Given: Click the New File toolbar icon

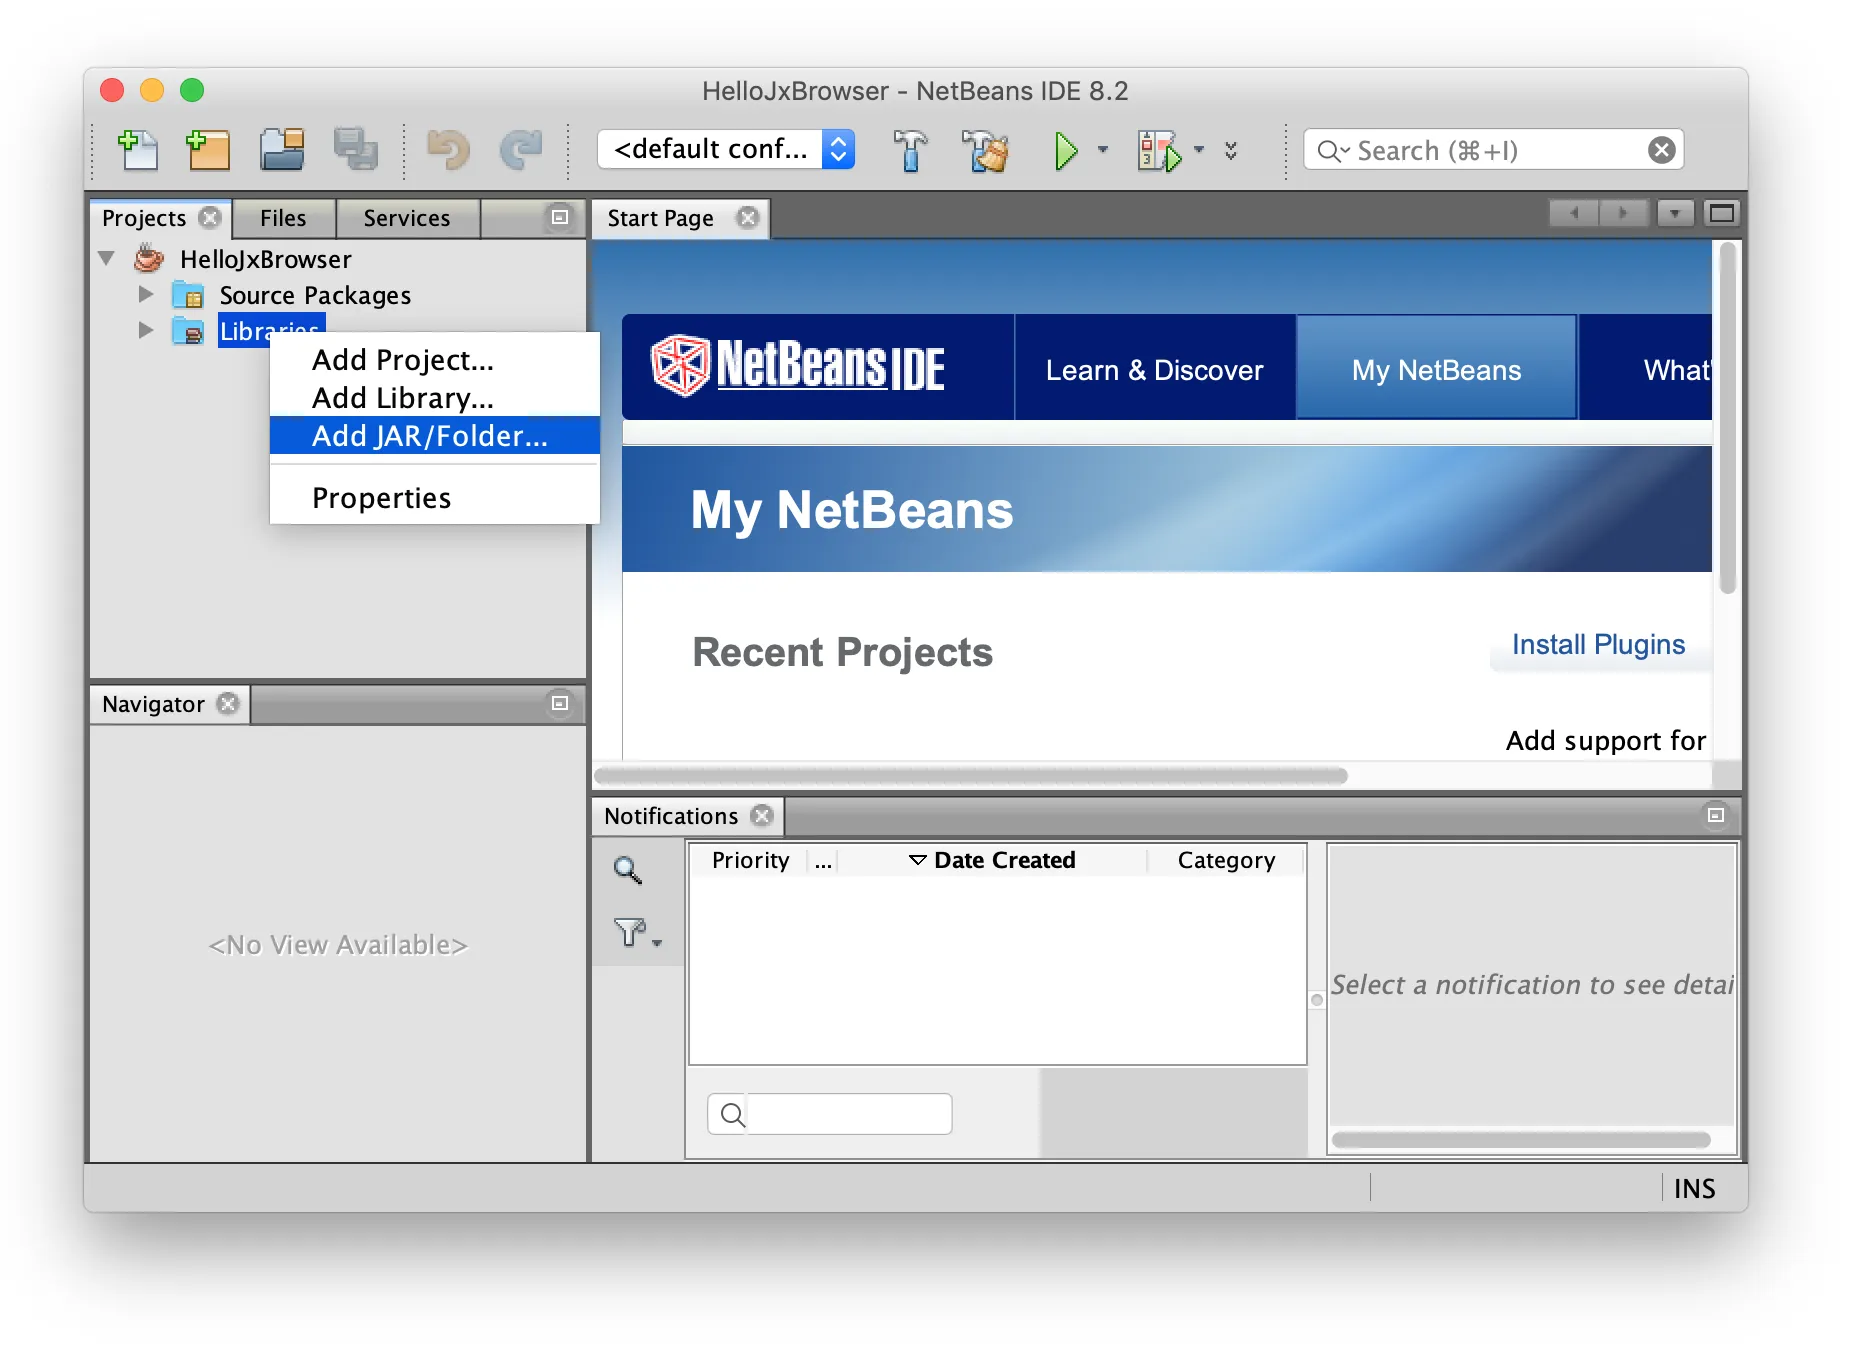Looking at the screenshot, I should (138, 150).
